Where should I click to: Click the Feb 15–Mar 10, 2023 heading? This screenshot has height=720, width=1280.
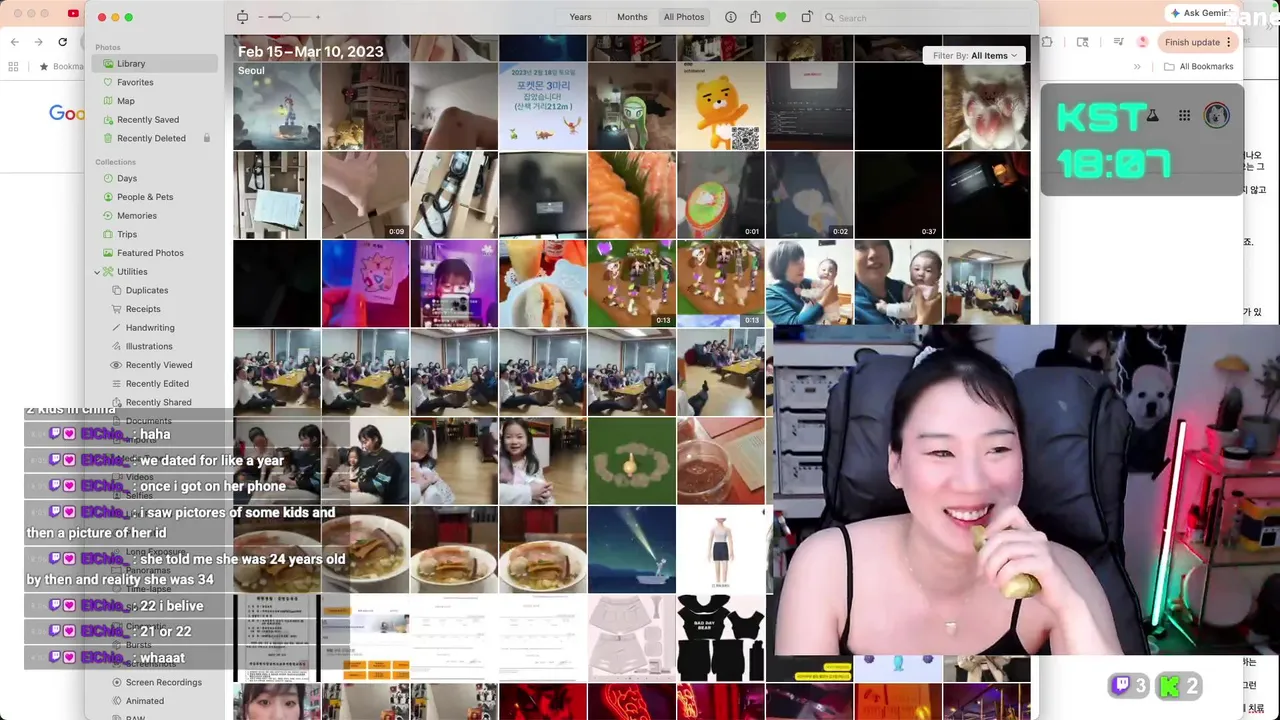(310, 51)
